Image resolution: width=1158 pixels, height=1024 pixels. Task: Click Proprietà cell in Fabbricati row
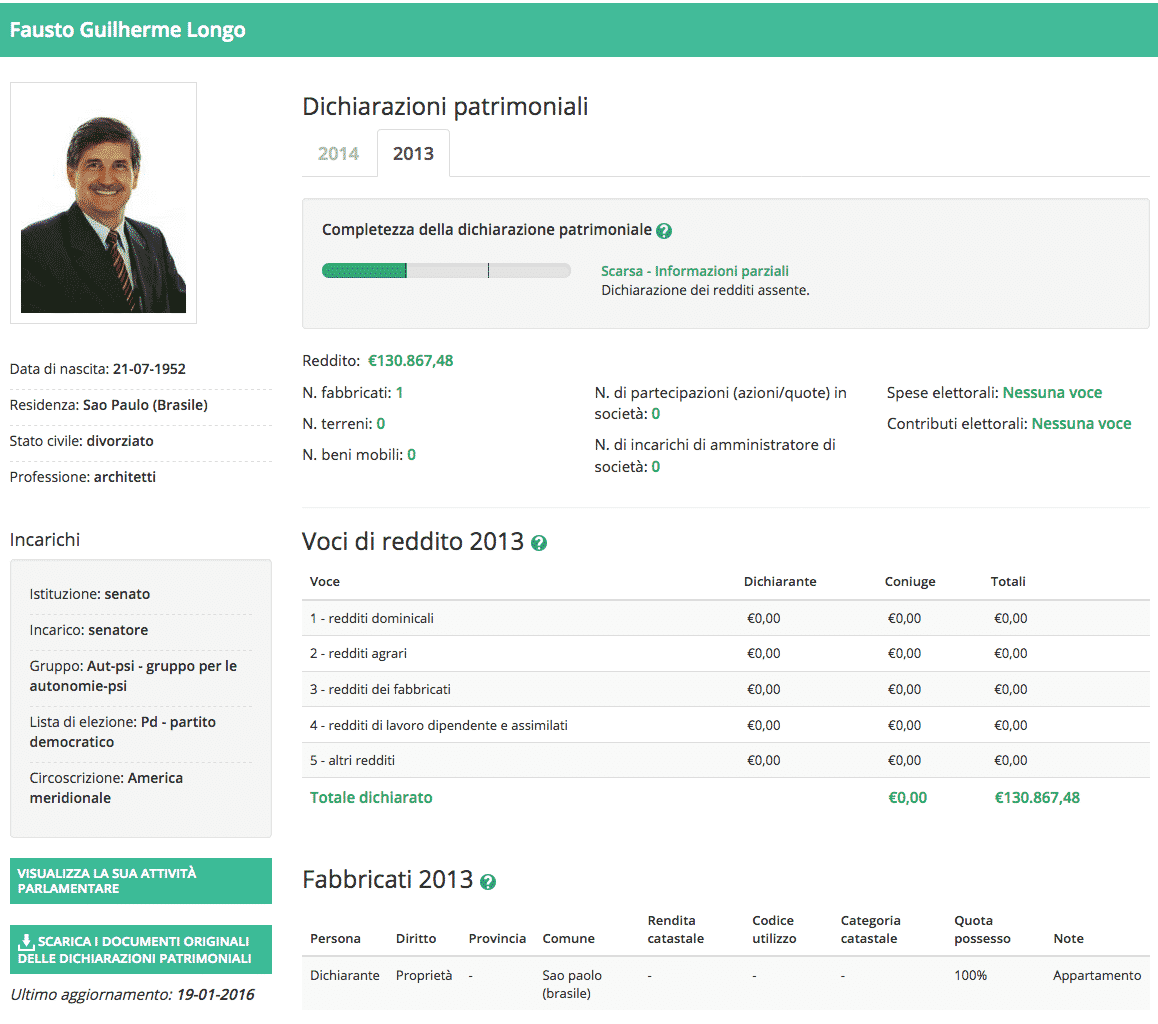(x=424, y=976)
